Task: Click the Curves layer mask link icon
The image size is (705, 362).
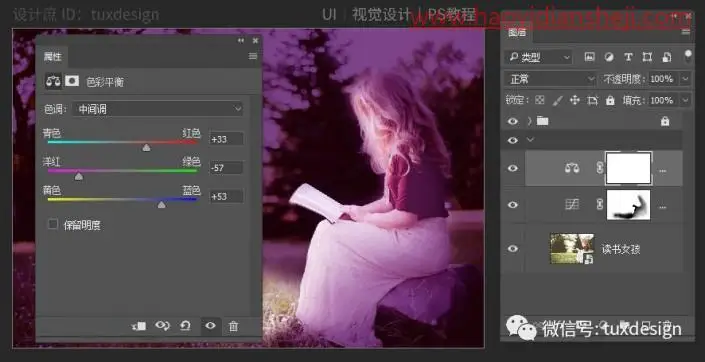Action: tap(599, 205)
